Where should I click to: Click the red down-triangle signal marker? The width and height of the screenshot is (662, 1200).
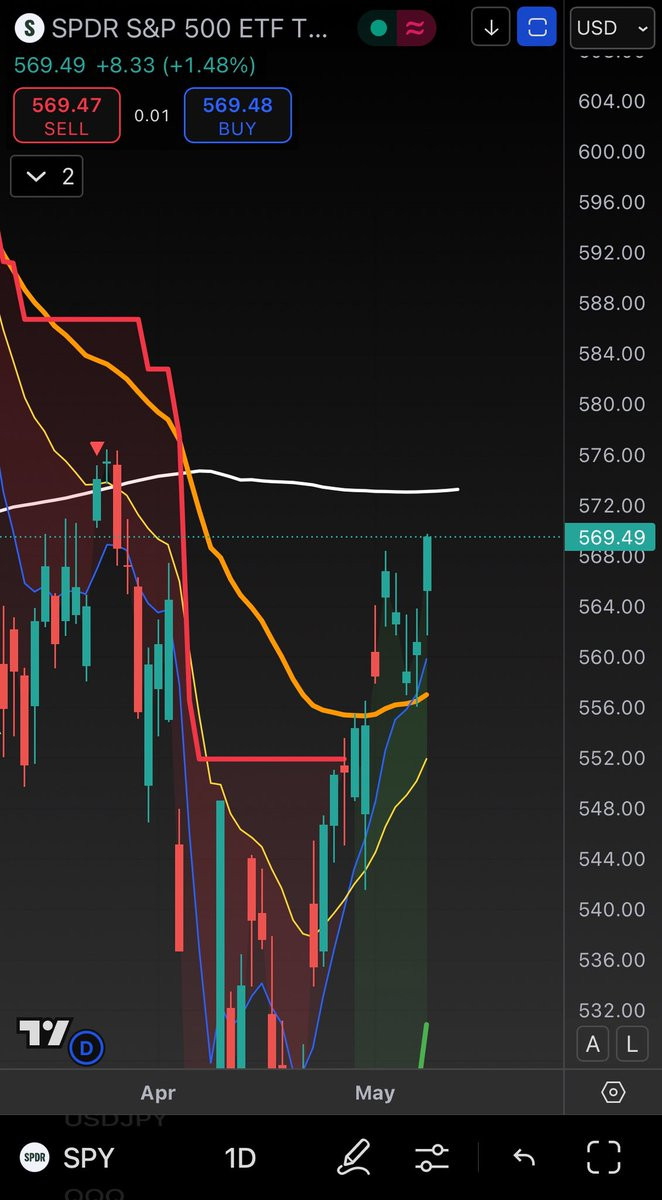(97, 448)
